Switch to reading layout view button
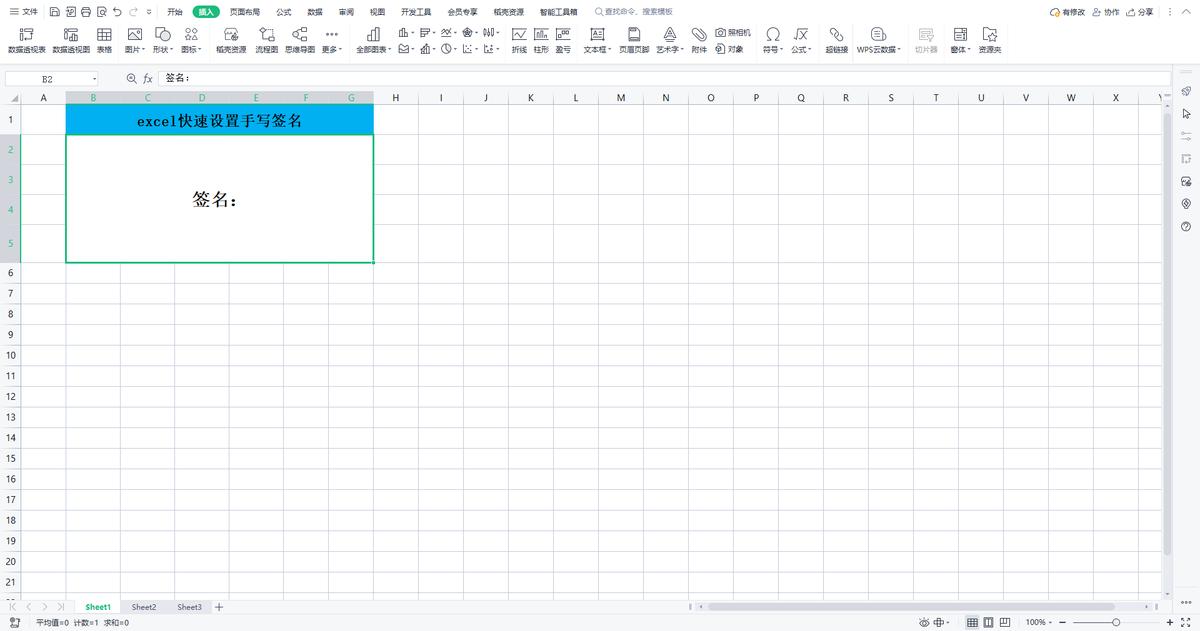 pyautogui.click(x=1005, y=622)
